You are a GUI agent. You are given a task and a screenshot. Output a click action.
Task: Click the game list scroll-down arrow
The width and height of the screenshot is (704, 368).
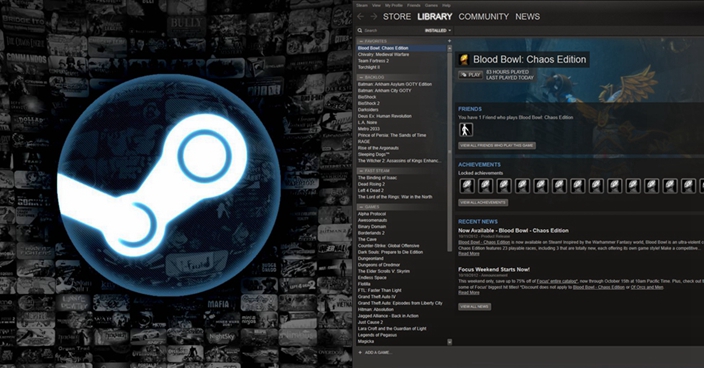449,342
